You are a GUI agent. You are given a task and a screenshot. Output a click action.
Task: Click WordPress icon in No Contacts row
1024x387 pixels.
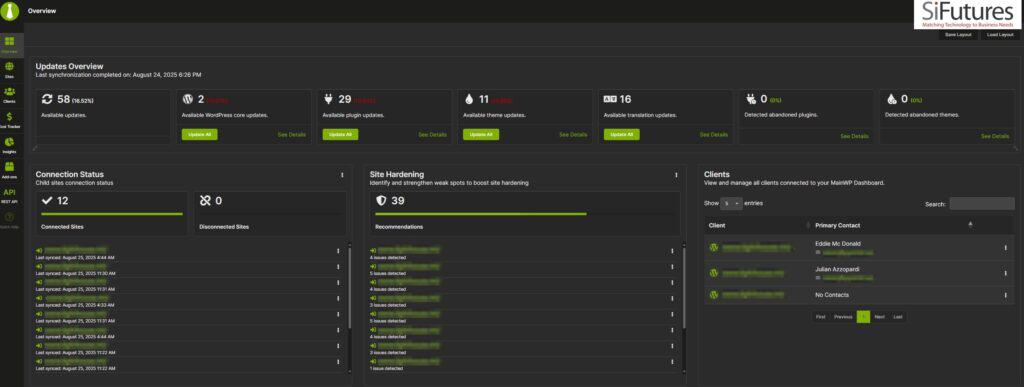pyautogui.click(x=714, y=294)
